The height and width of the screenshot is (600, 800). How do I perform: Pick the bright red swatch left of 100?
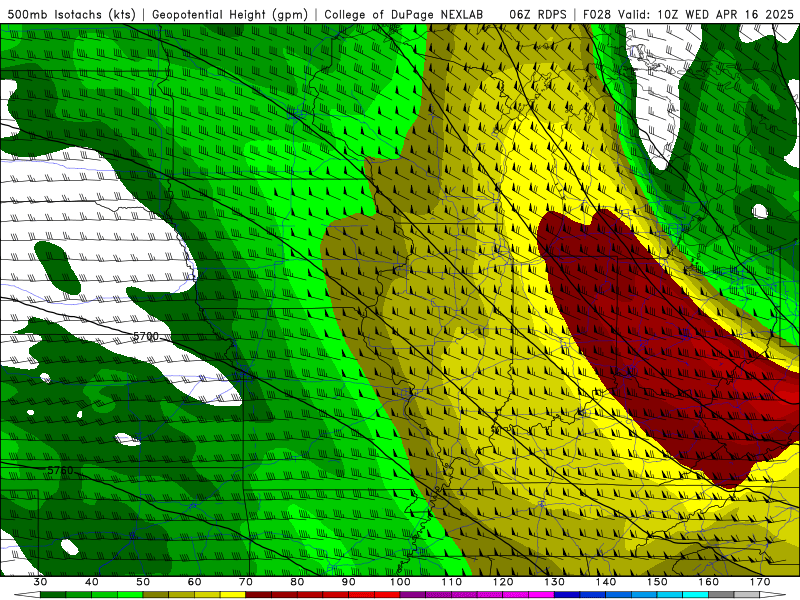387,595
